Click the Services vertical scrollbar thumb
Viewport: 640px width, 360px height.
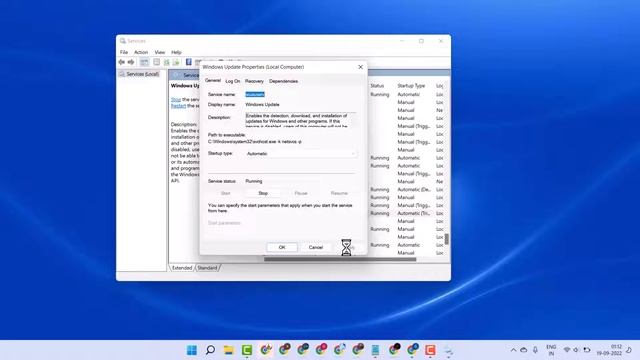pyautogui.click(x=447, y=239)
